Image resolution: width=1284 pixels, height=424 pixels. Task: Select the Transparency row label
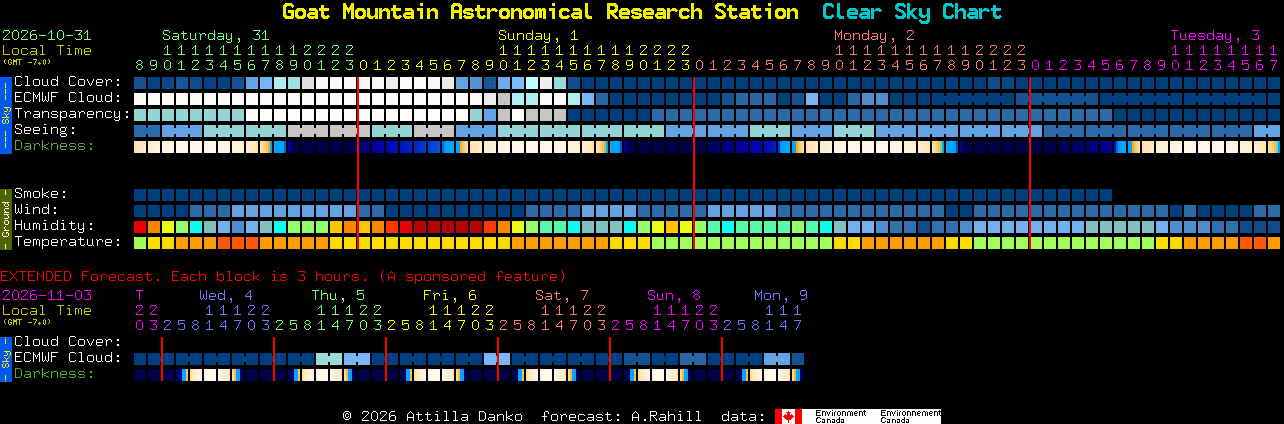pyautogui.click(x=73, y=114)
